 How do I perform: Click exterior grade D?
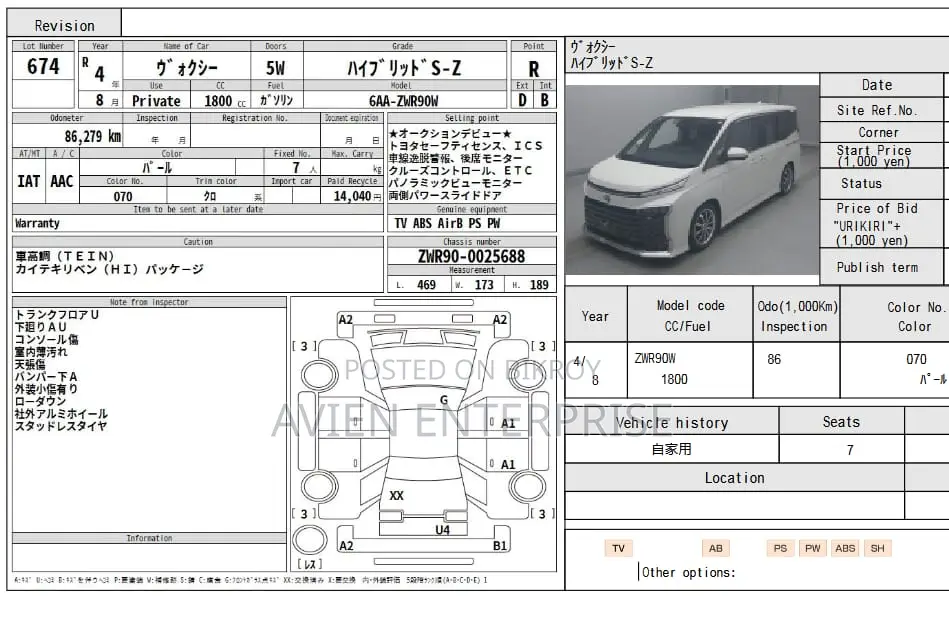(x=522, y=100)
